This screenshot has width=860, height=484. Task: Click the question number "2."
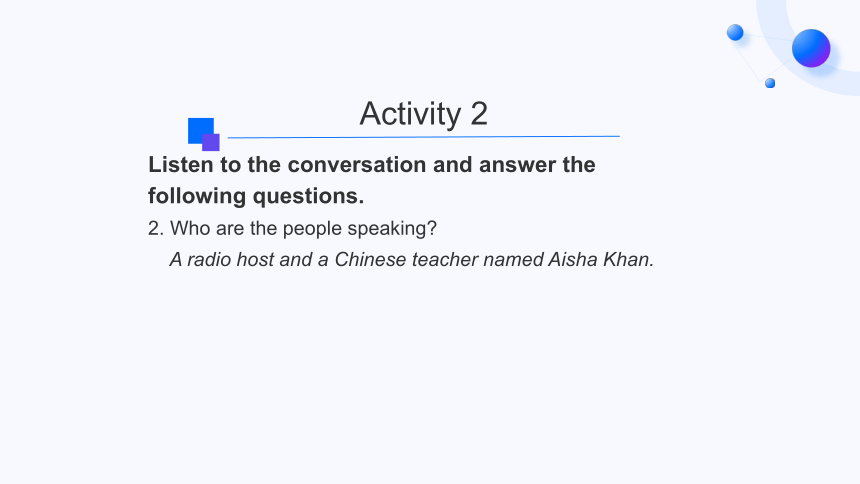click(156, 228)
